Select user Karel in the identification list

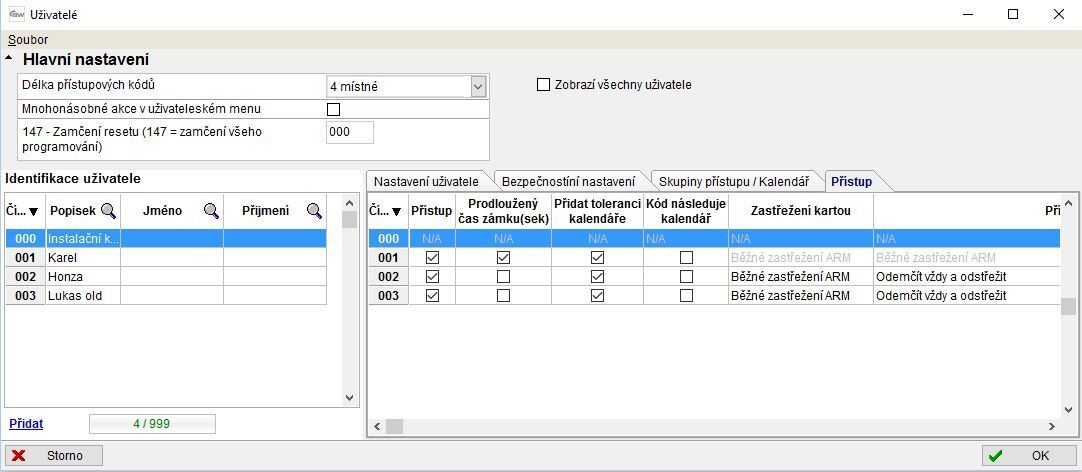[x=84, y=258]
